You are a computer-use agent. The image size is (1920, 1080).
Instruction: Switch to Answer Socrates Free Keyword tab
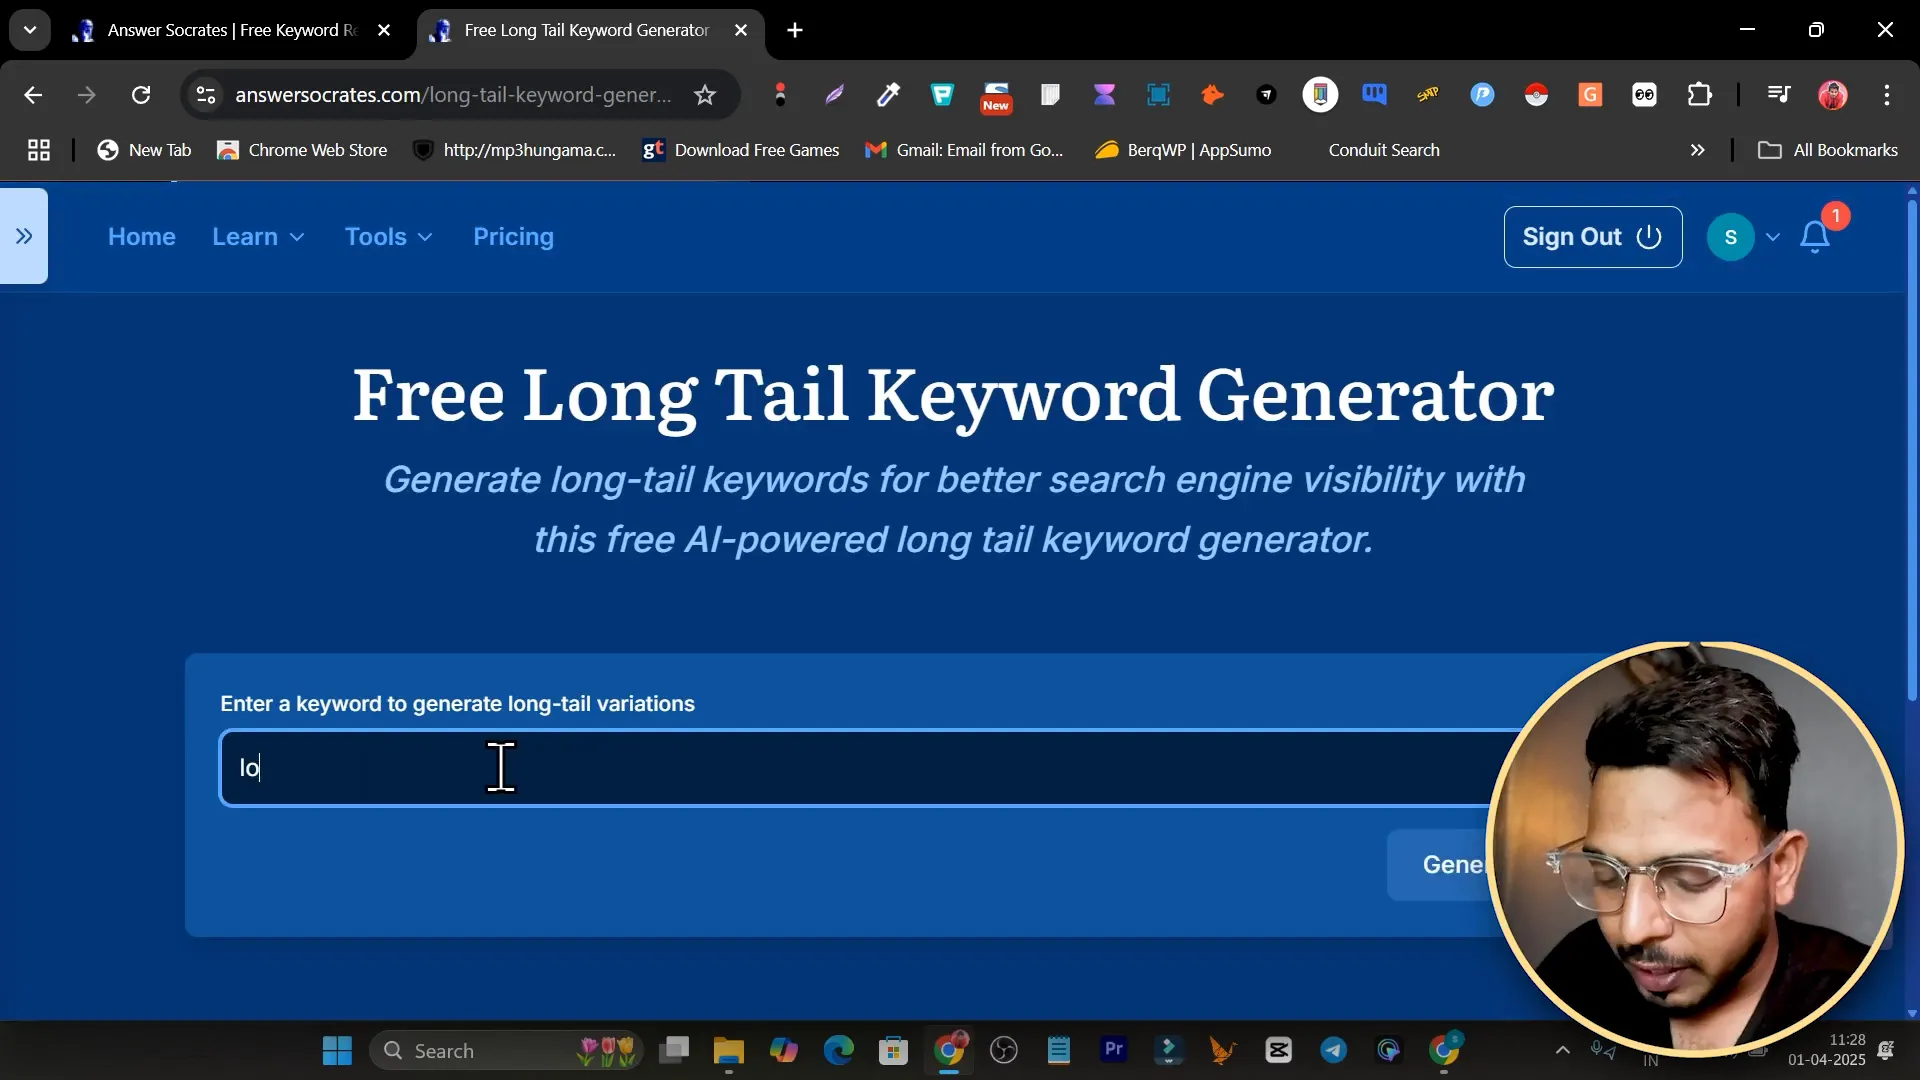[x=230, y=30]
